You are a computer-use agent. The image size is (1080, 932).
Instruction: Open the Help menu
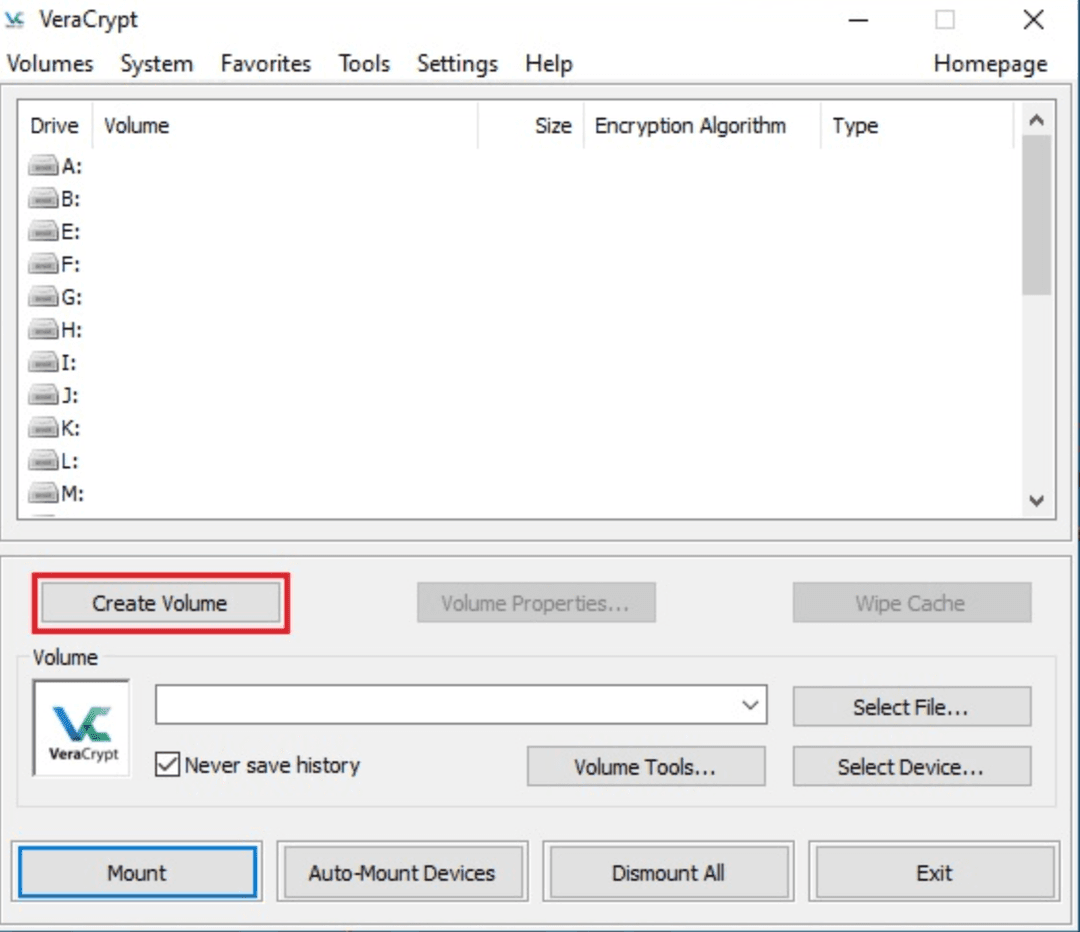click(x=549, y=64)
